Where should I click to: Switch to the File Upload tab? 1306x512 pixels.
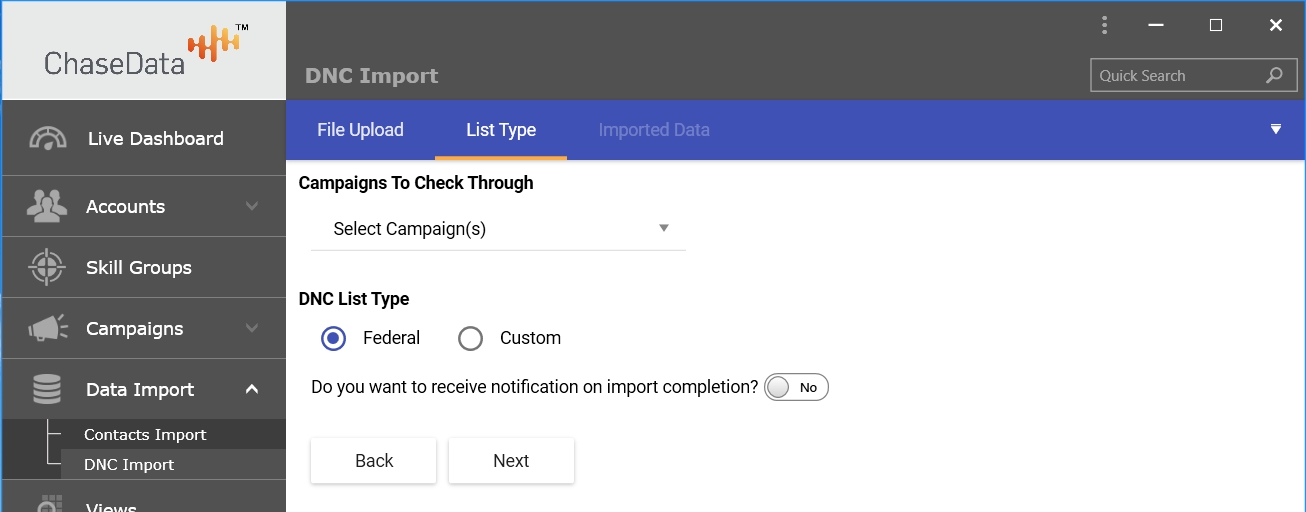(x=360, y=130)
